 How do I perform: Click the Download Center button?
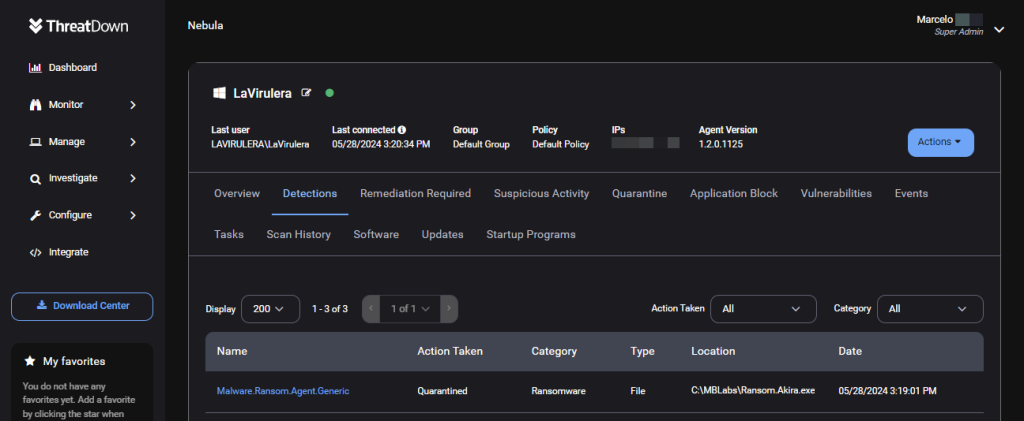[x=82, y=306]
